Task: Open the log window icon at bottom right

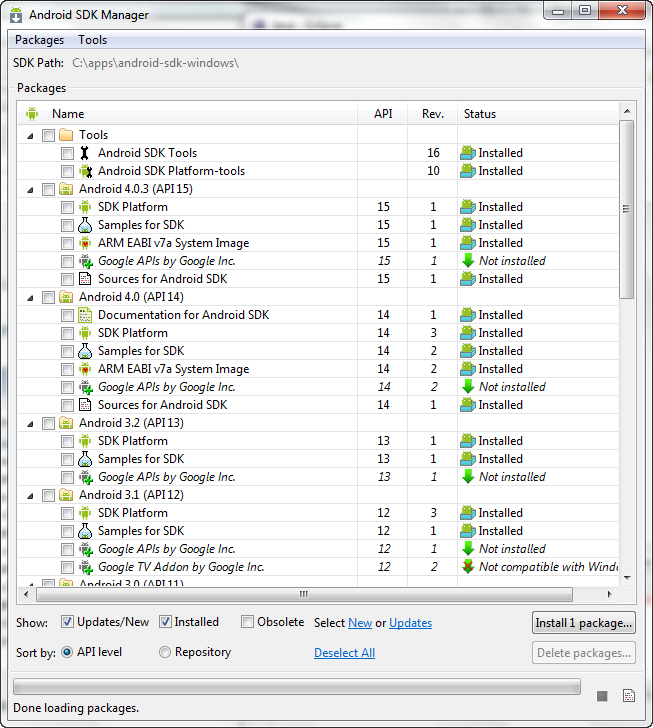Action: (x=629, y=696)
